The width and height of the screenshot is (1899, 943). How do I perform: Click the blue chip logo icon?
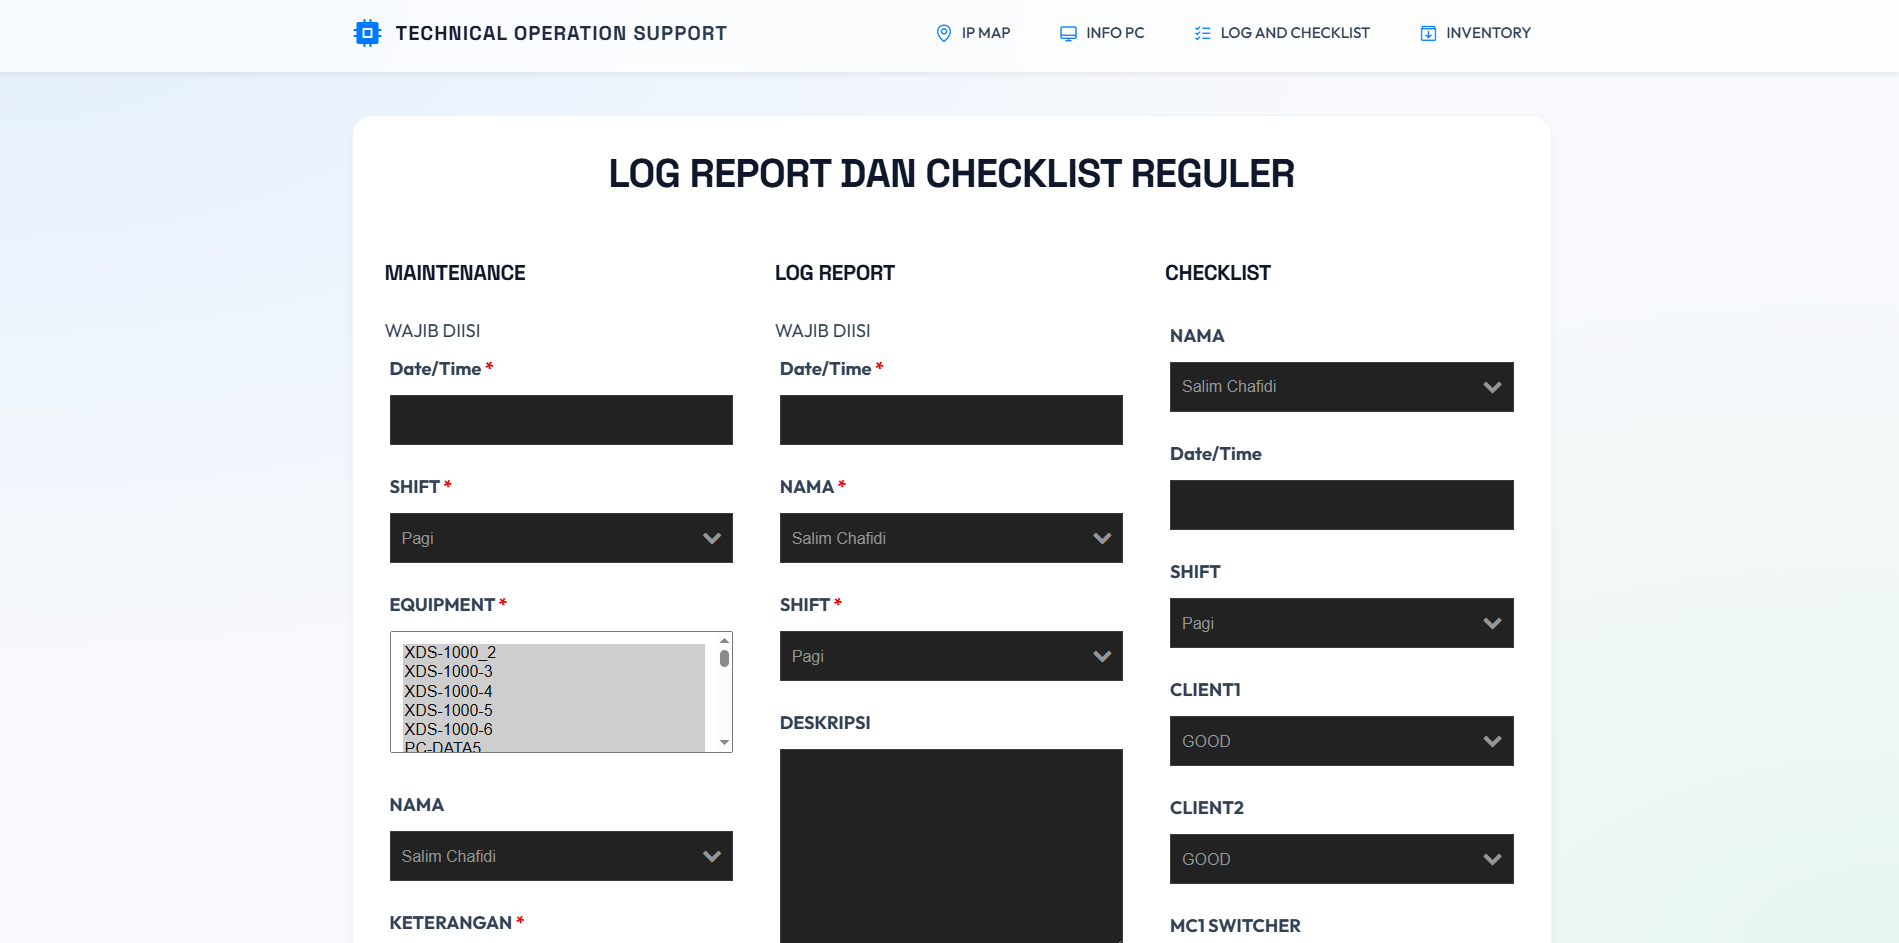(x=367, y=33)
